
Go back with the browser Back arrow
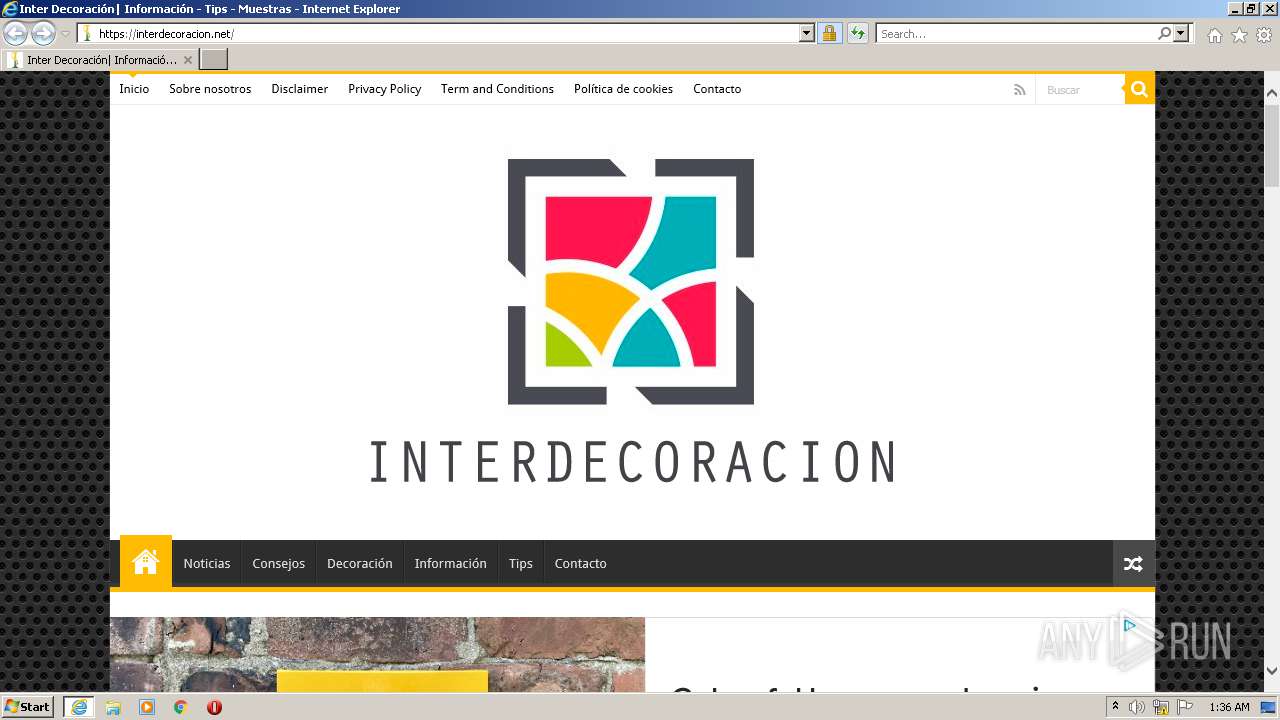coord(15,33)
